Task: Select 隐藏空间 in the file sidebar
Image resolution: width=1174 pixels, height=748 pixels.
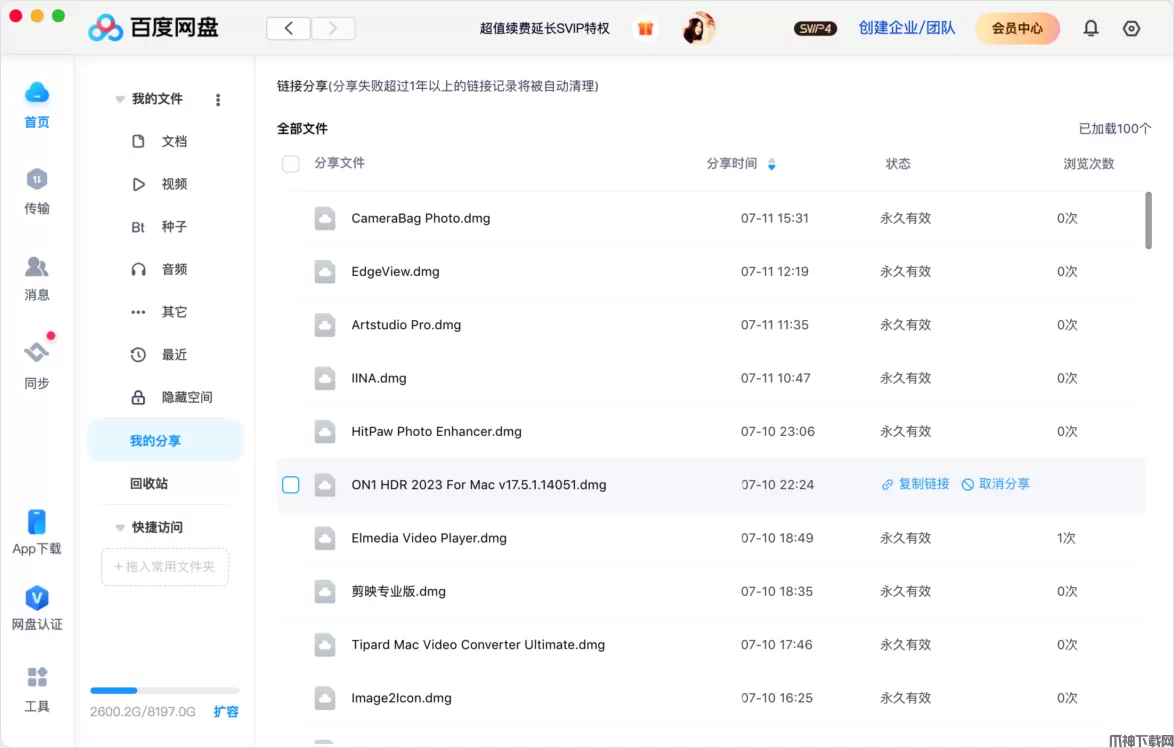Action: (x=186, y=398)
